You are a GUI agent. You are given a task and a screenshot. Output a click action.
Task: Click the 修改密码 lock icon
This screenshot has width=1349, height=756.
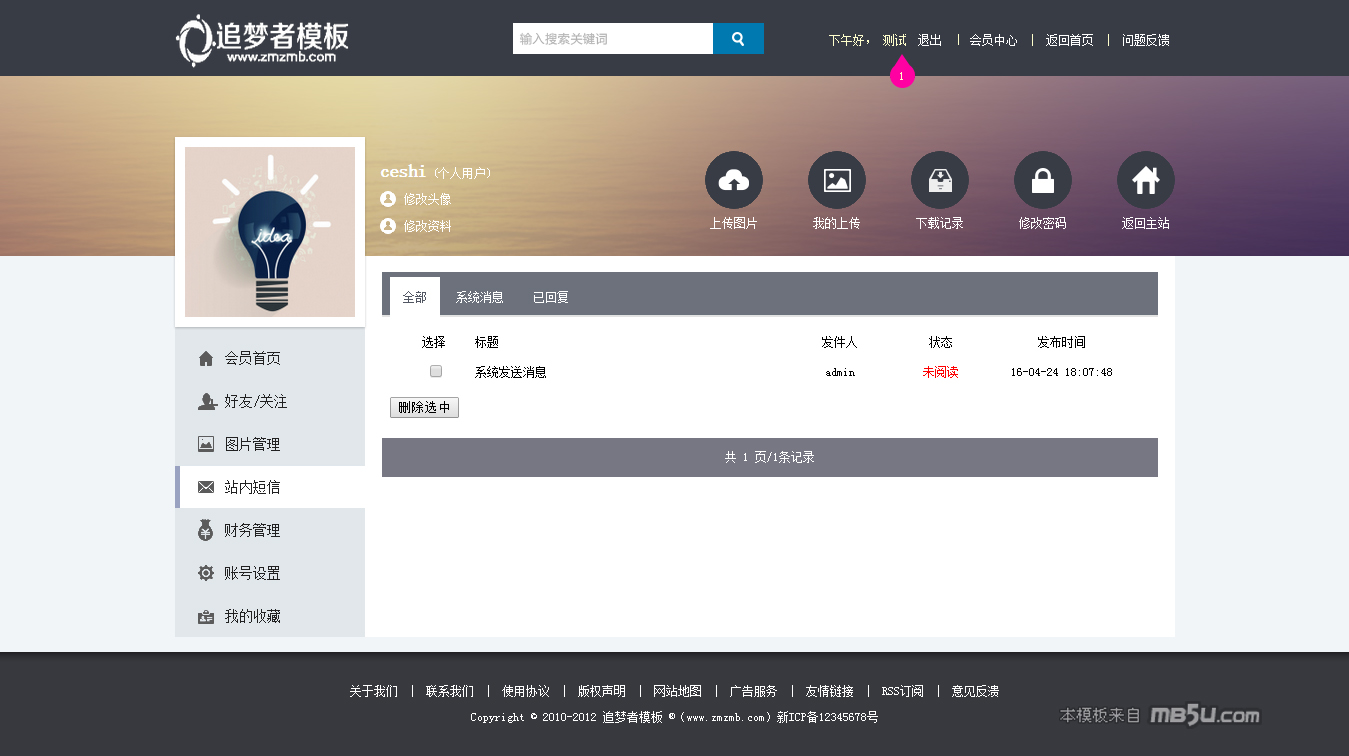[1042, 181]
